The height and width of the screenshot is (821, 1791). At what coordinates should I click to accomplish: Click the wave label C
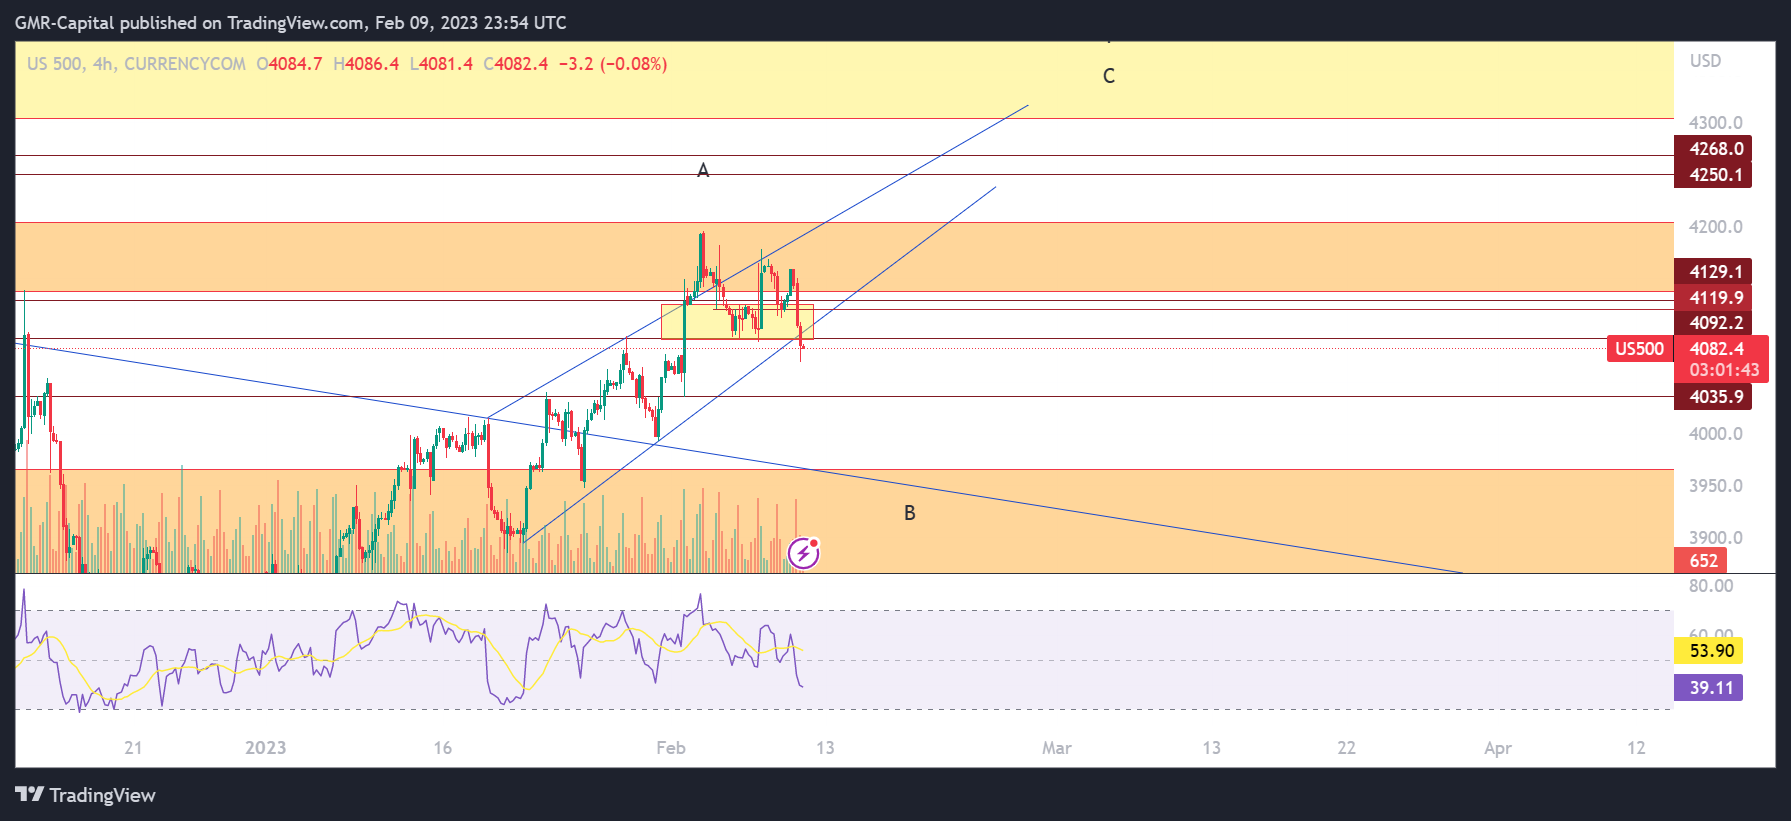tap(1109, 76)
